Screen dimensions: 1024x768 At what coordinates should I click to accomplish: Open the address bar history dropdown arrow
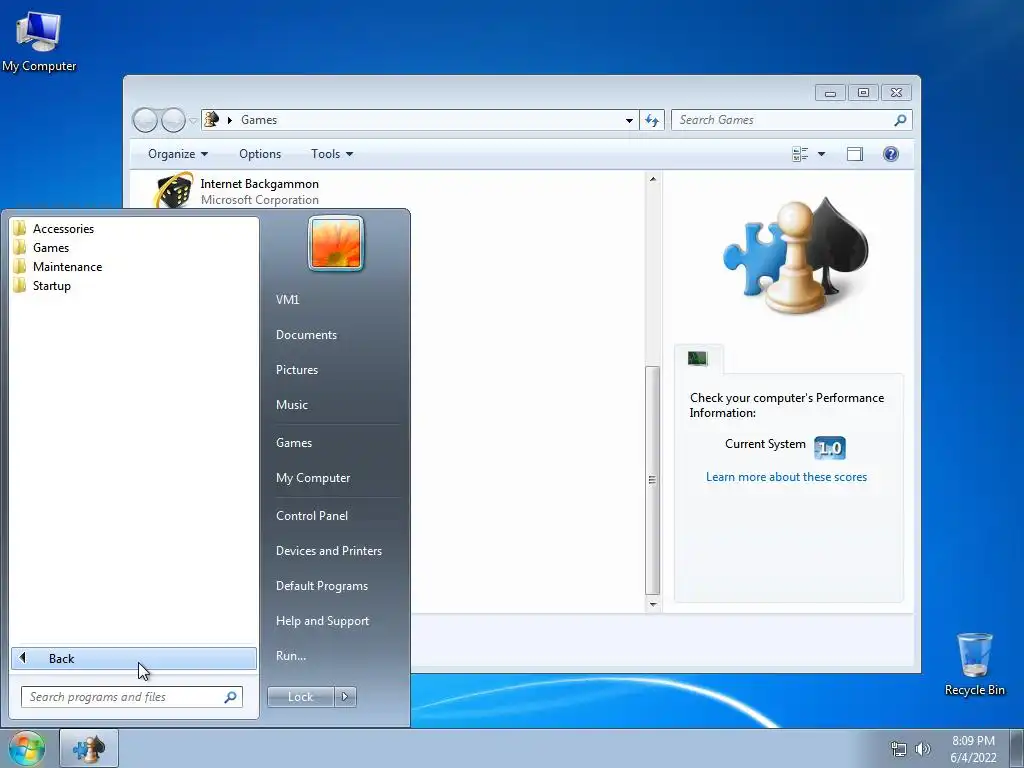pos(629,120)
